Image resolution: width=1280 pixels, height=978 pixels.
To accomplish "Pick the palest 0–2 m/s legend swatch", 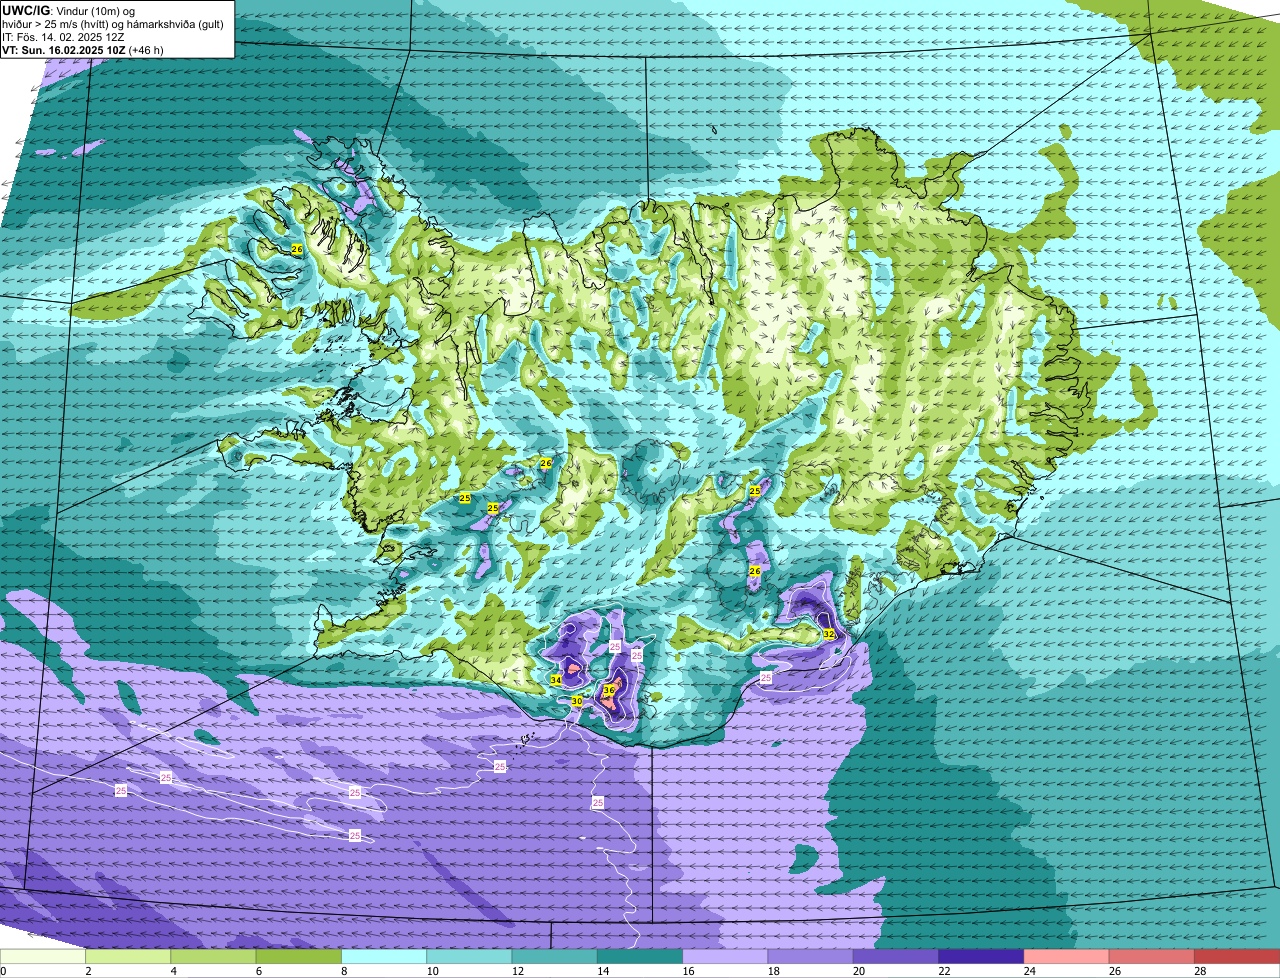I will (43, 957).
